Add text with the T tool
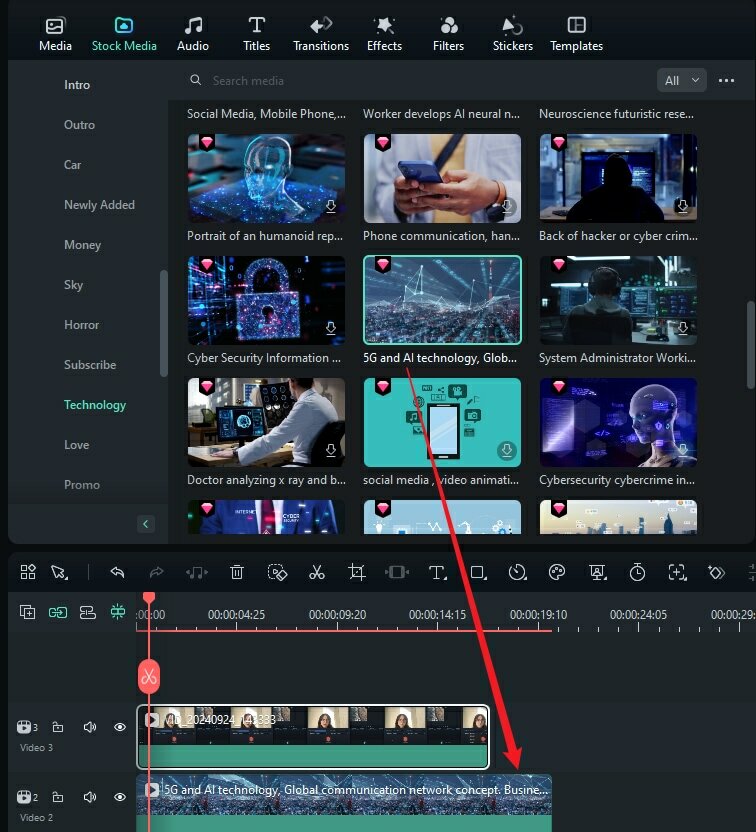The height and width of the screenshot is (832, 756). coord(437,572)
